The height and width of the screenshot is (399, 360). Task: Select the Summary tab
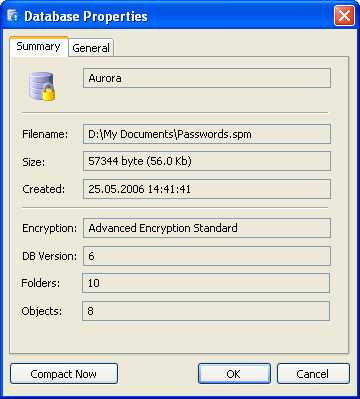[39, 46]
